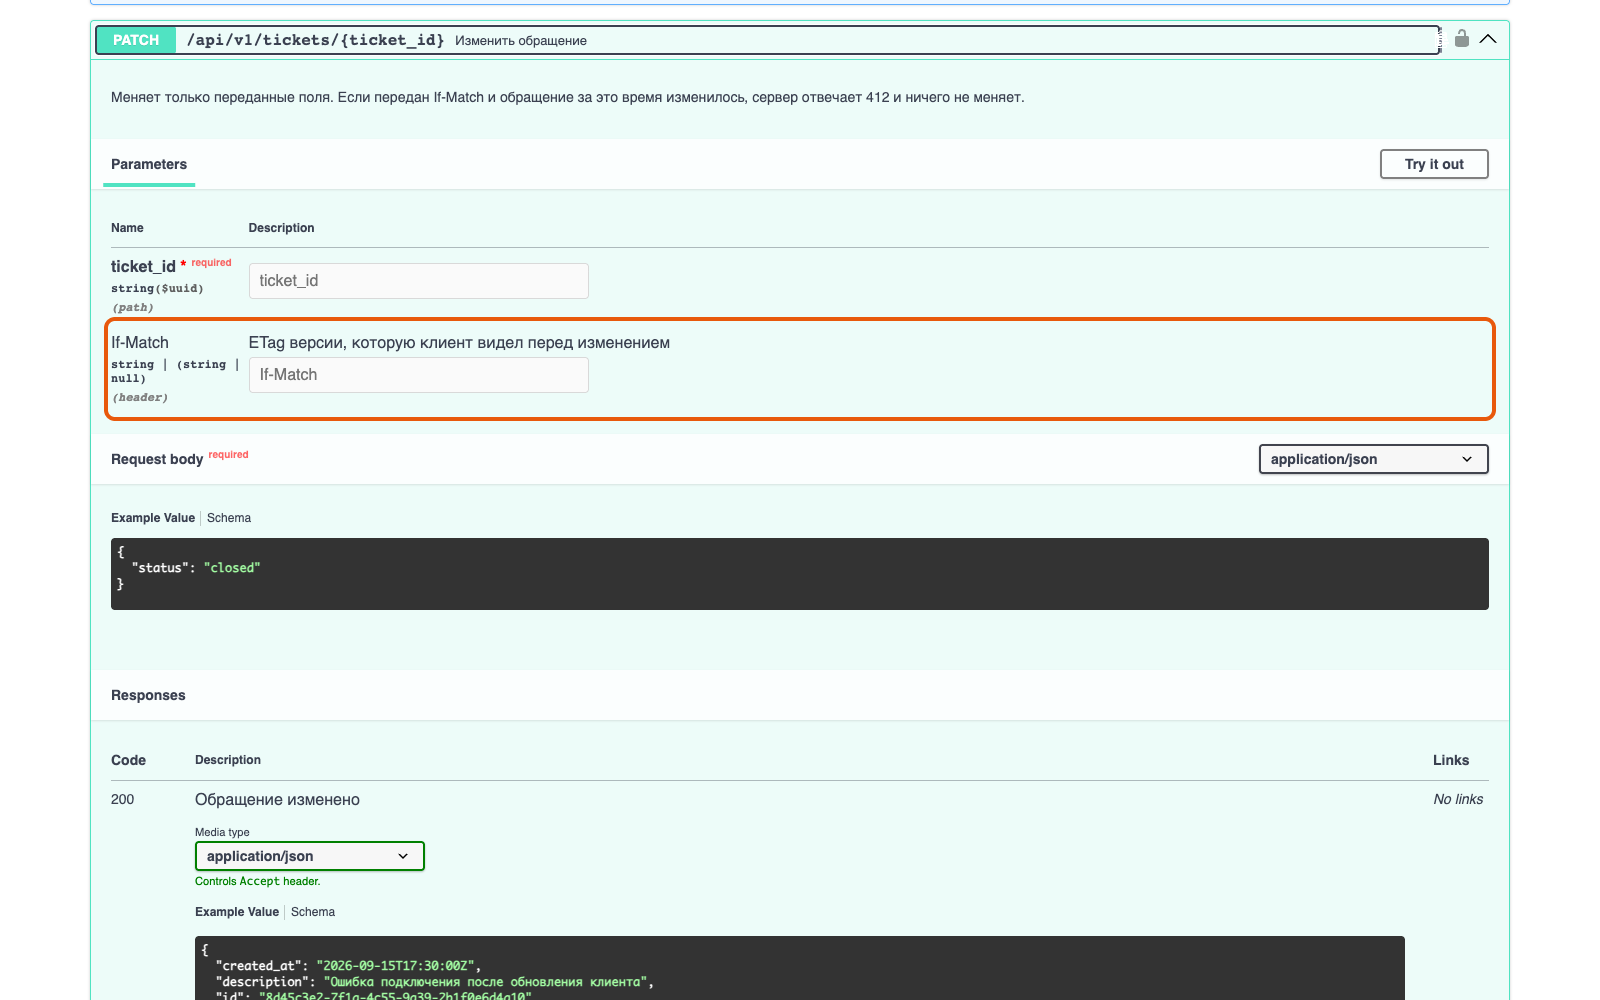Select the Request body Example Value tab
The width and height of the screenshot is (1600, 1000).
point(153,518)
